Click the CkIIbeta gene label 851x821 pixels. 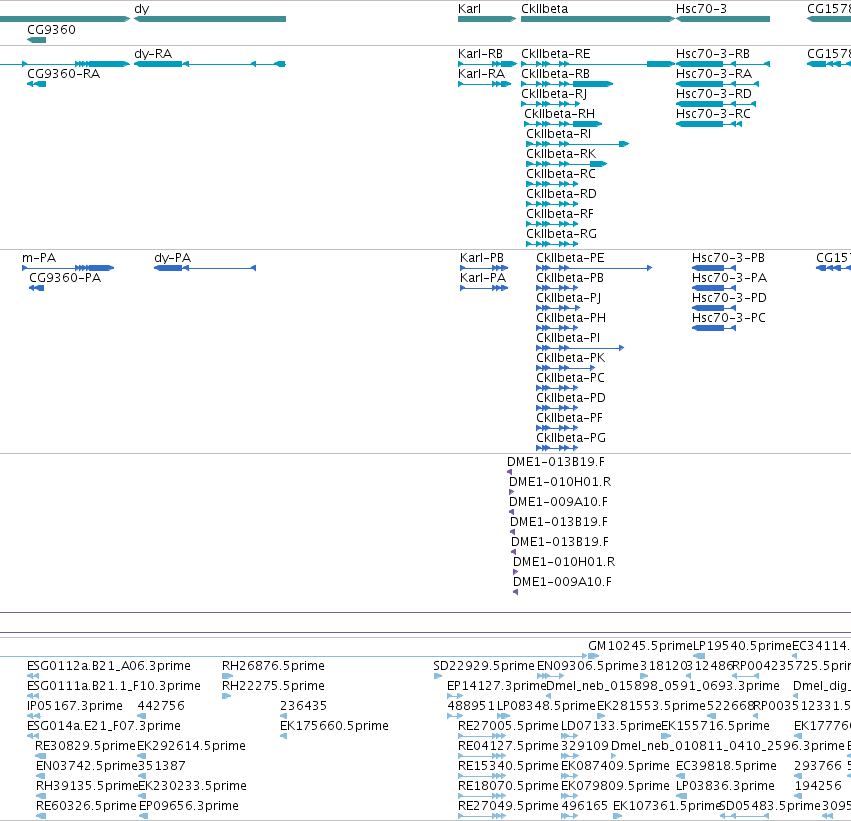point(544,9)
